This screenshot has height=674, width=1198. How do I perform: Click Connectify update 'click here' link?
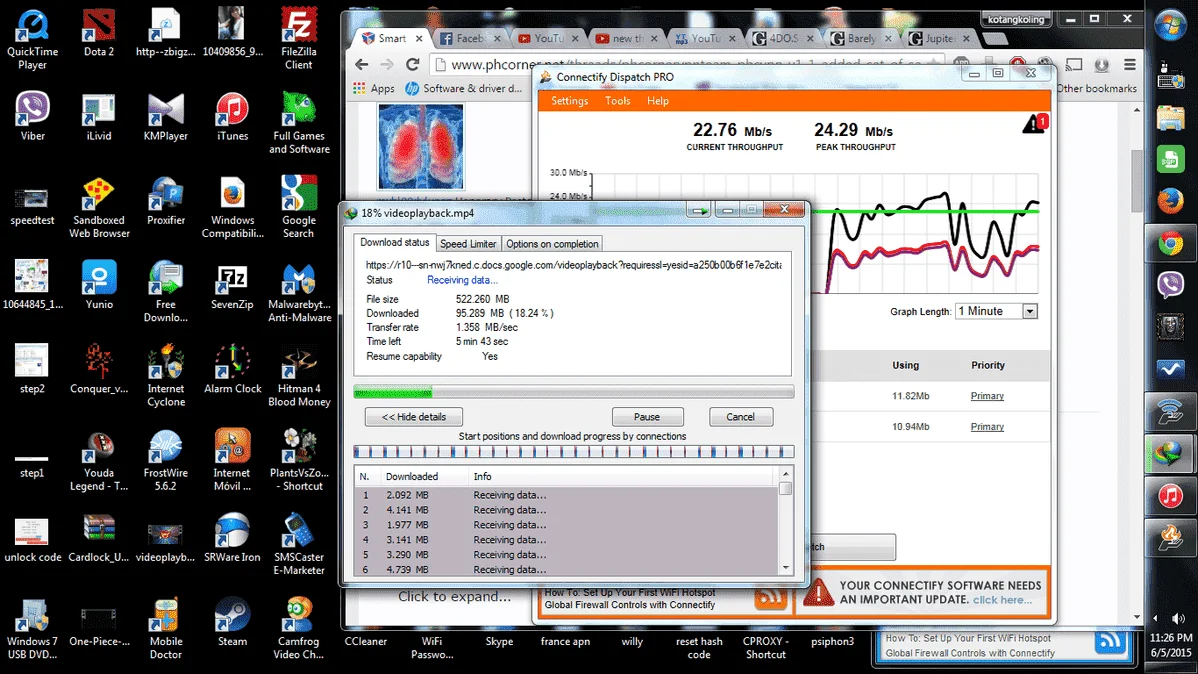coord(1002,600)
